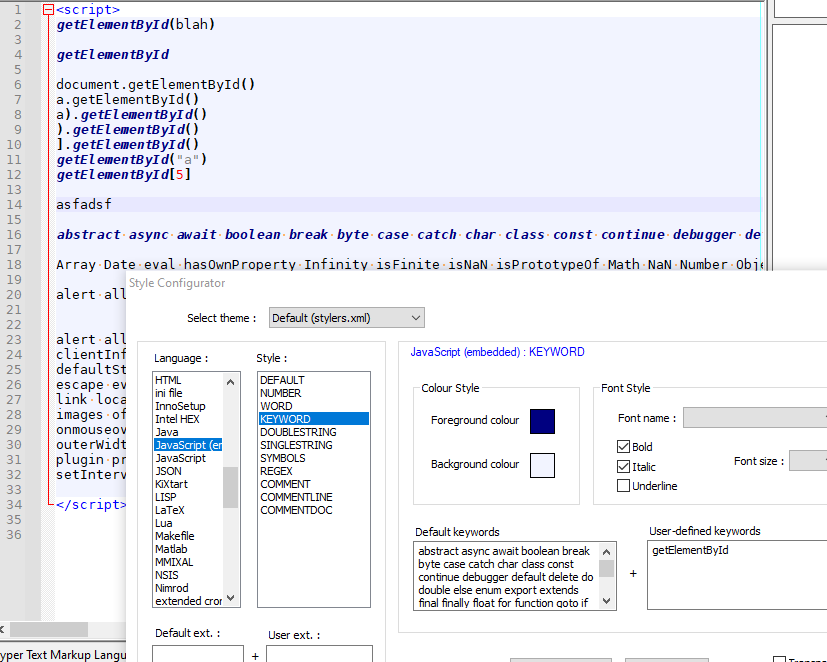Tick the Bold checkbox
This screenshot has width=827, height=662.
coord(623,447)
